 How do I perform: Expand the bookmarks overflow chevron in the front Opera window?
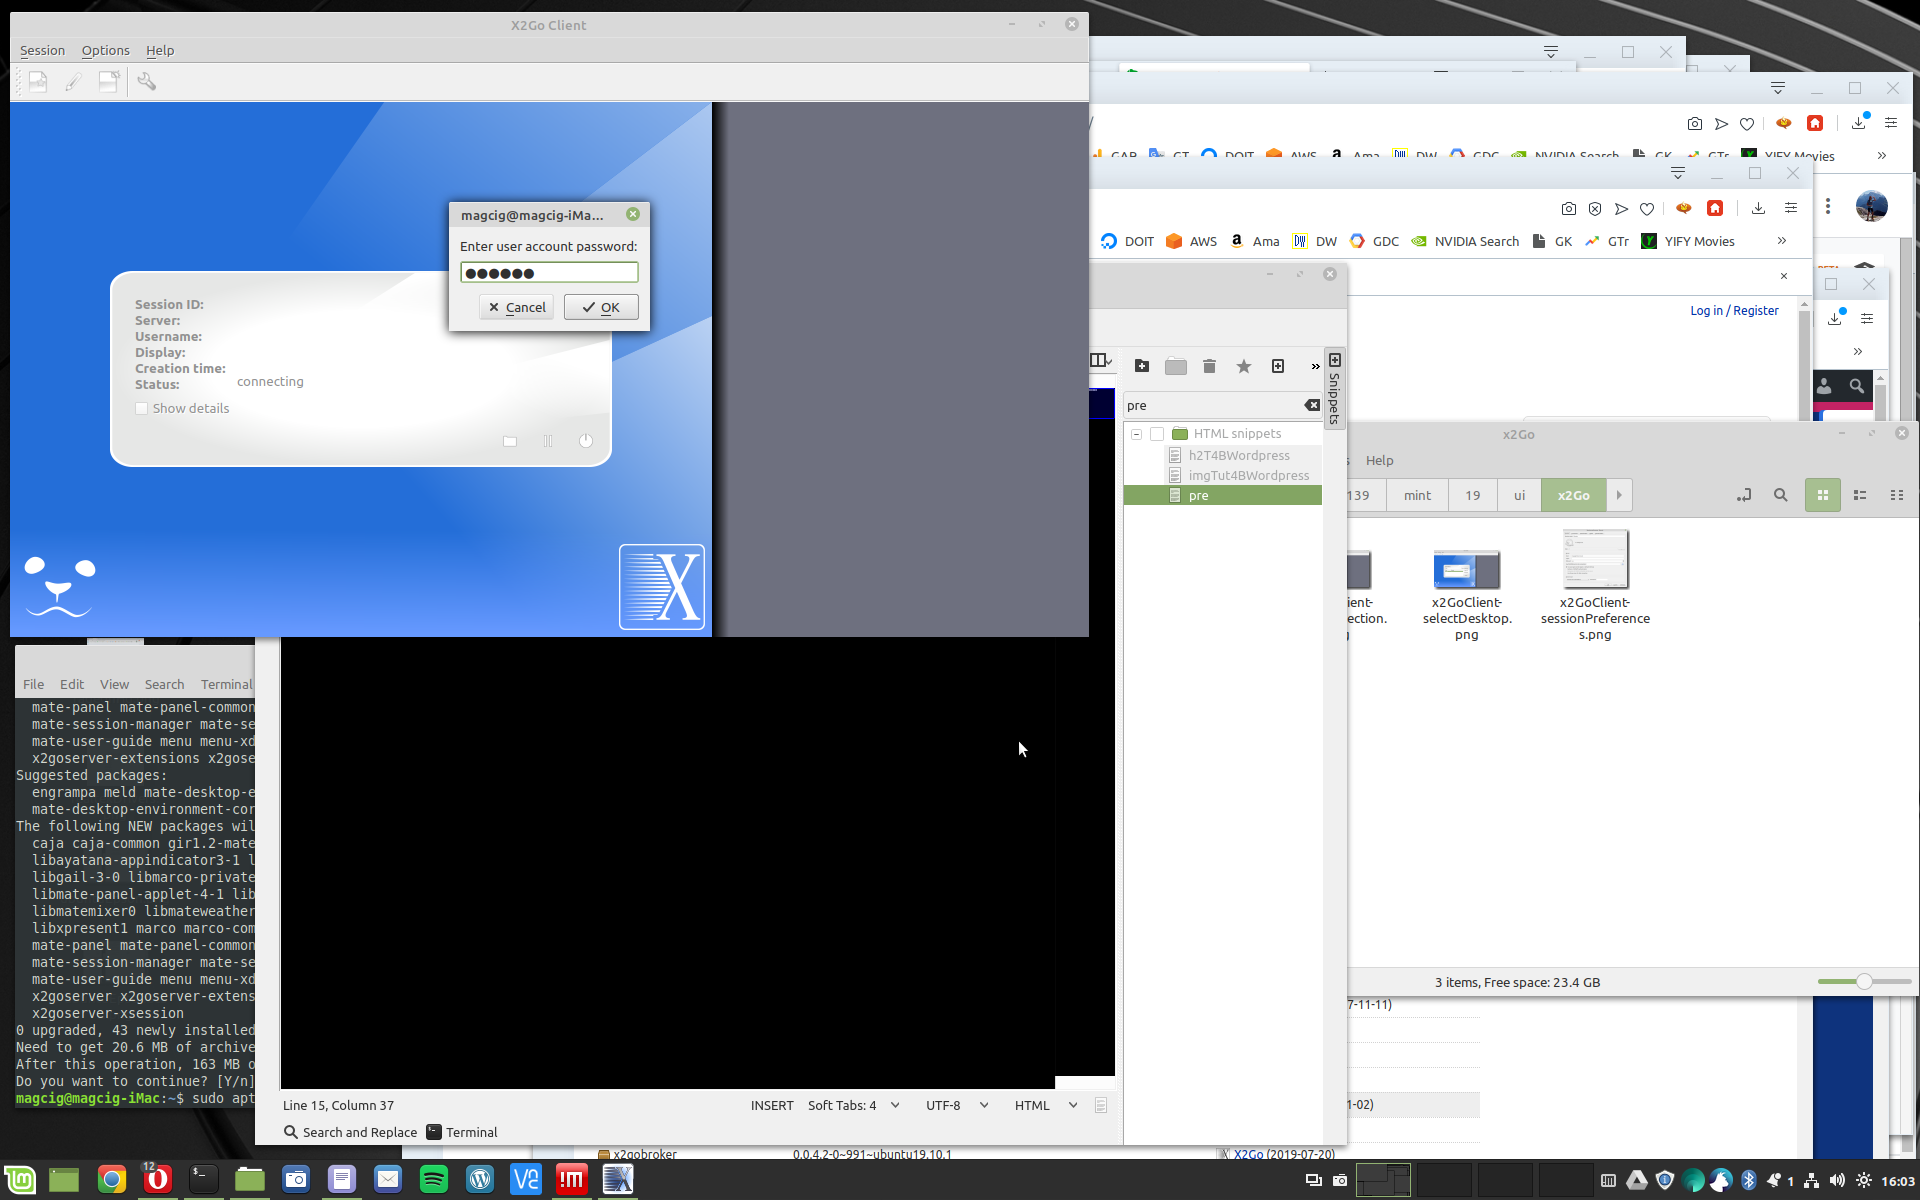[1782, 241]
